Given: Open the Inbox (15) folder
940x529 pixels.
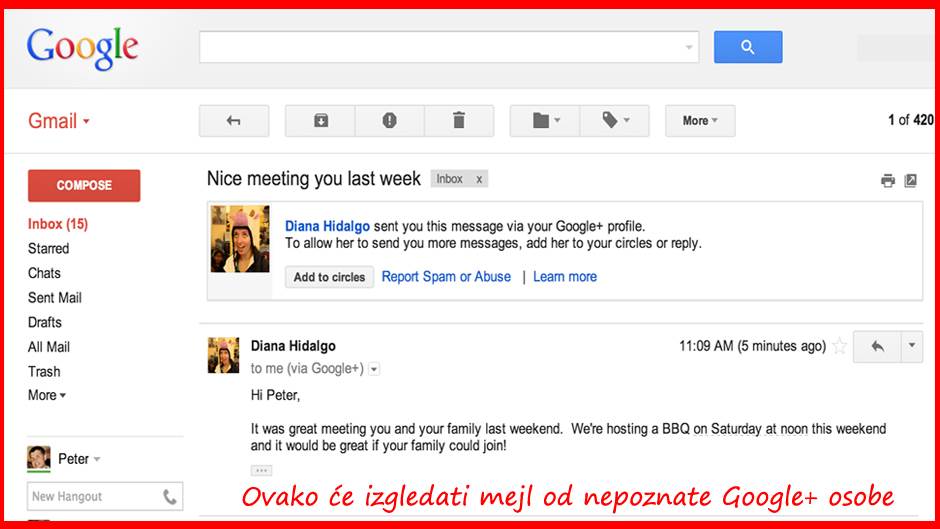Looking at the screenshot, I should coord(58,224).
